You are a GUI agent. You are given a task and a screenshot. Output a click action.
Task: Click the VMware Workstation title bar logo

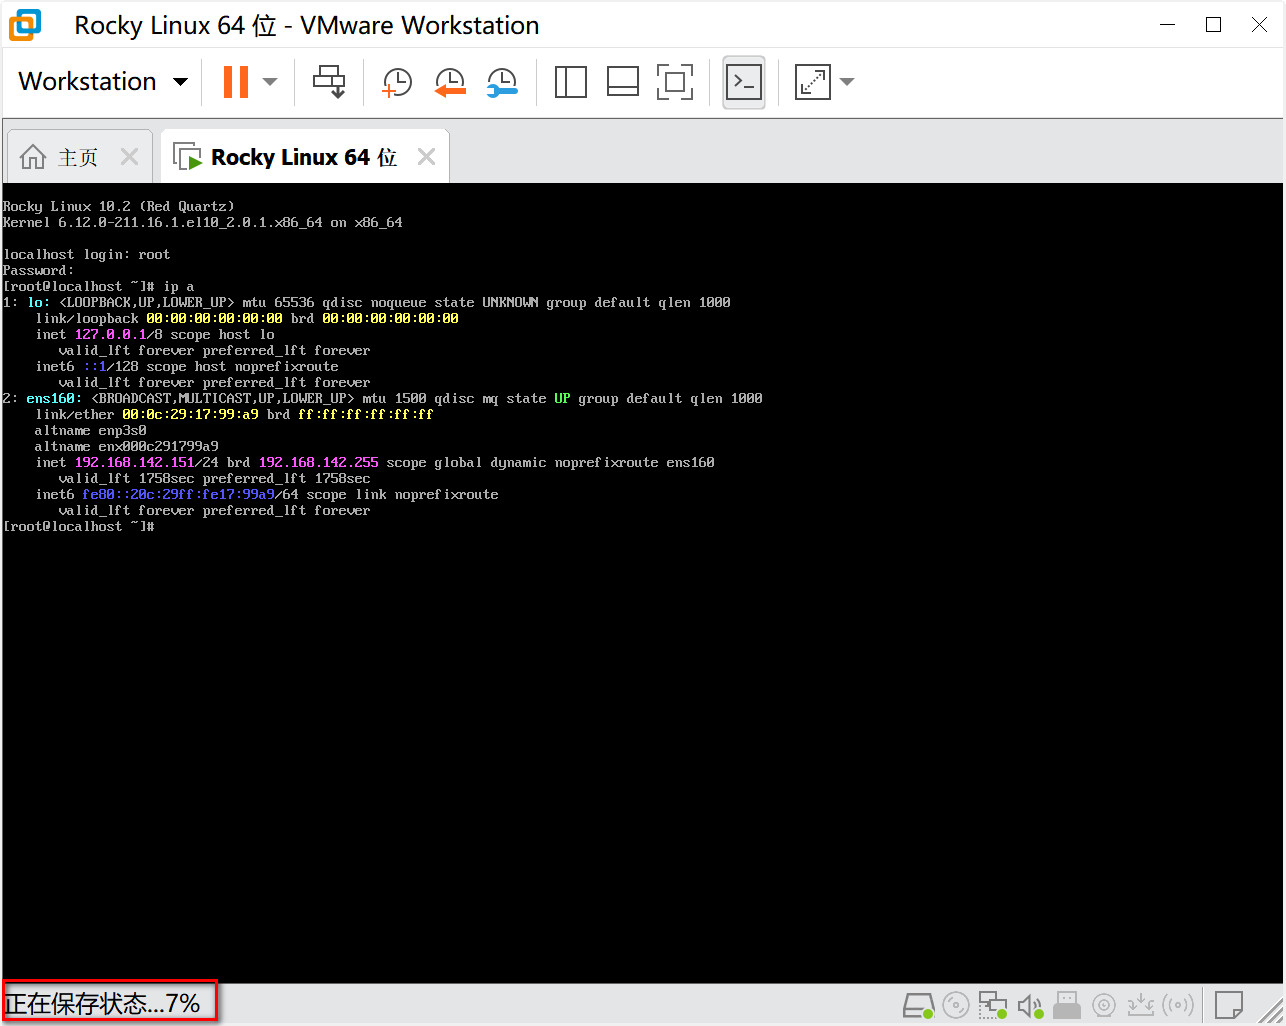coord(25,25)
